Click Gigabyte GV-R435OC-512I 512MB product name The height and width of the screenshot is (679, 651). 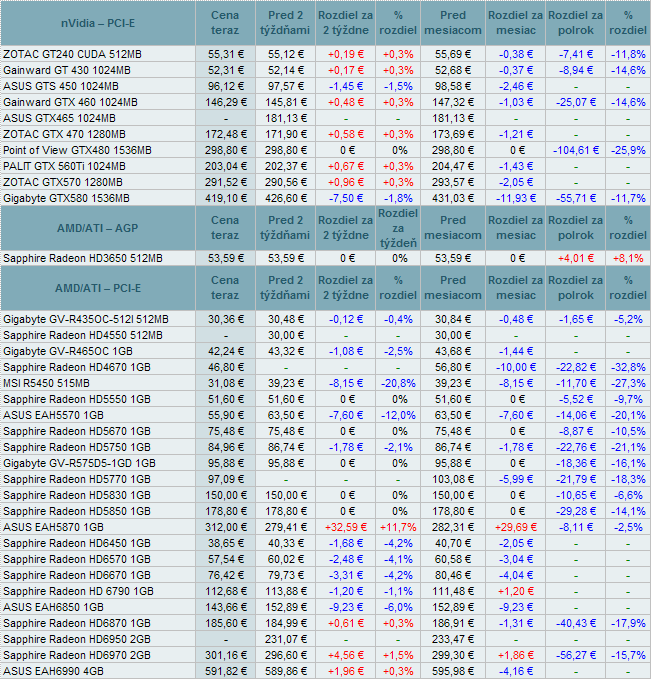pos(86,320)
